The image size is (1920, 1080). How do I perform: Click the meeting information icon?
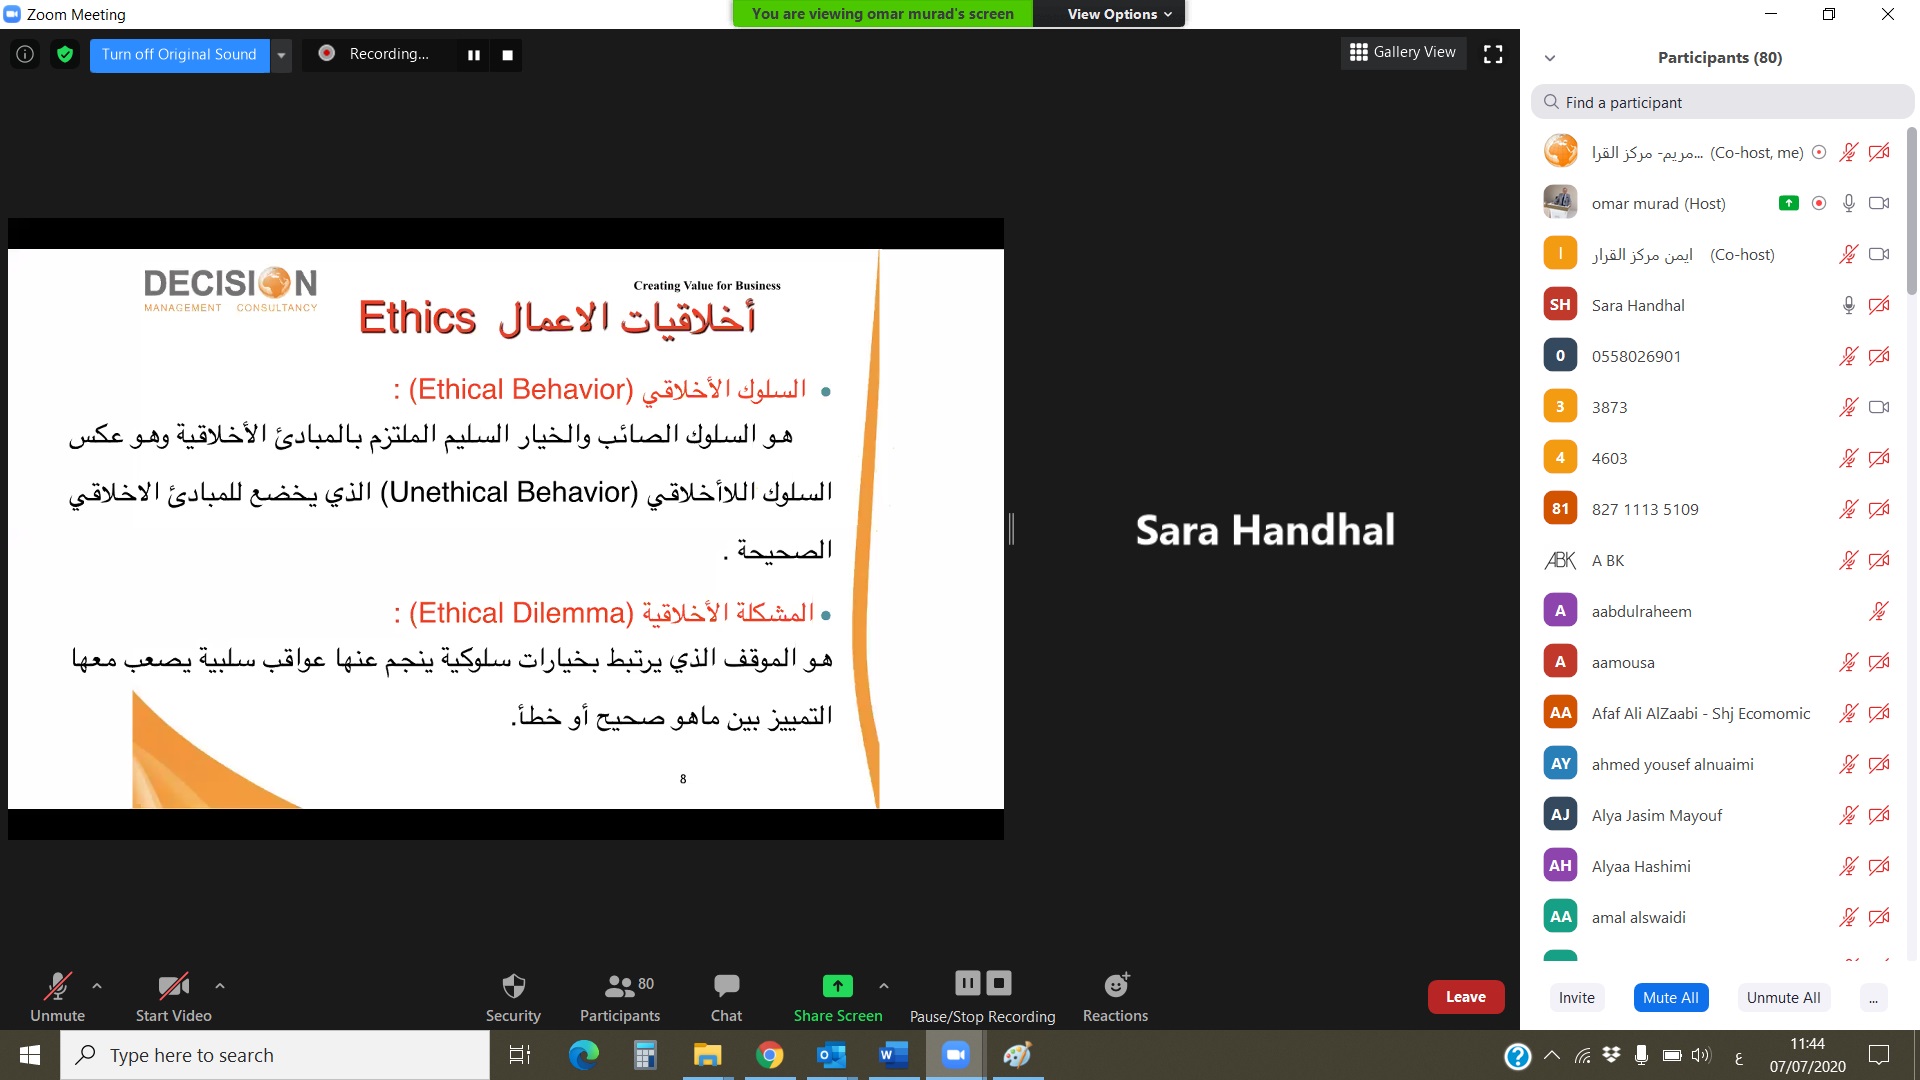25,54
